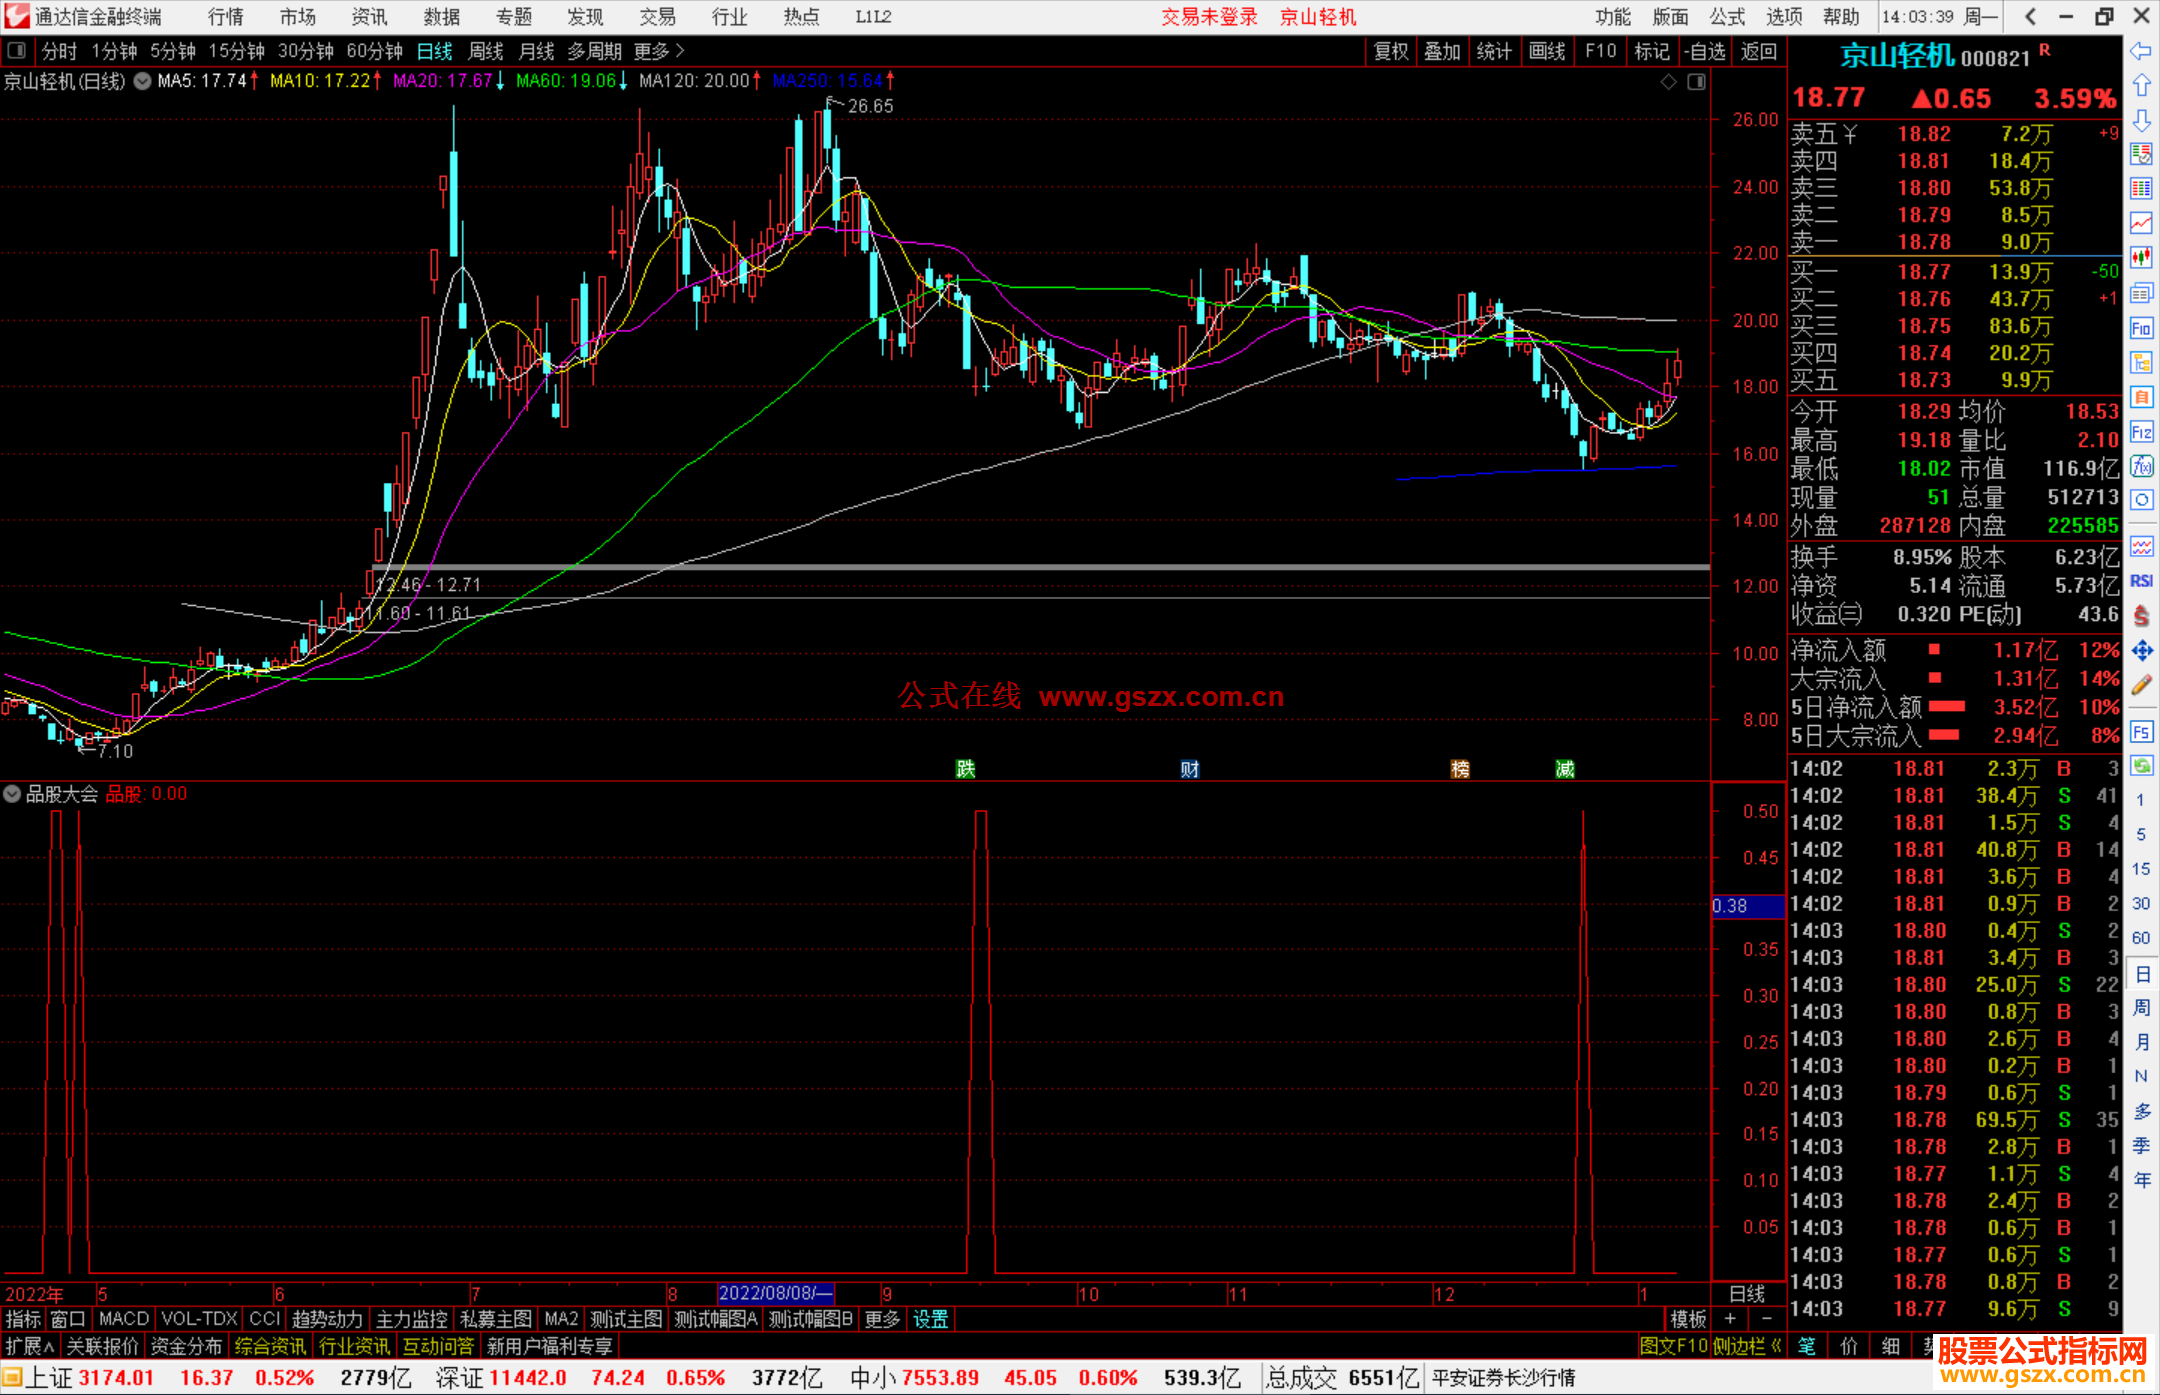Open the f(x) formula sidebar icon
2160x1395 pixels.
[x=2141, y=466]
